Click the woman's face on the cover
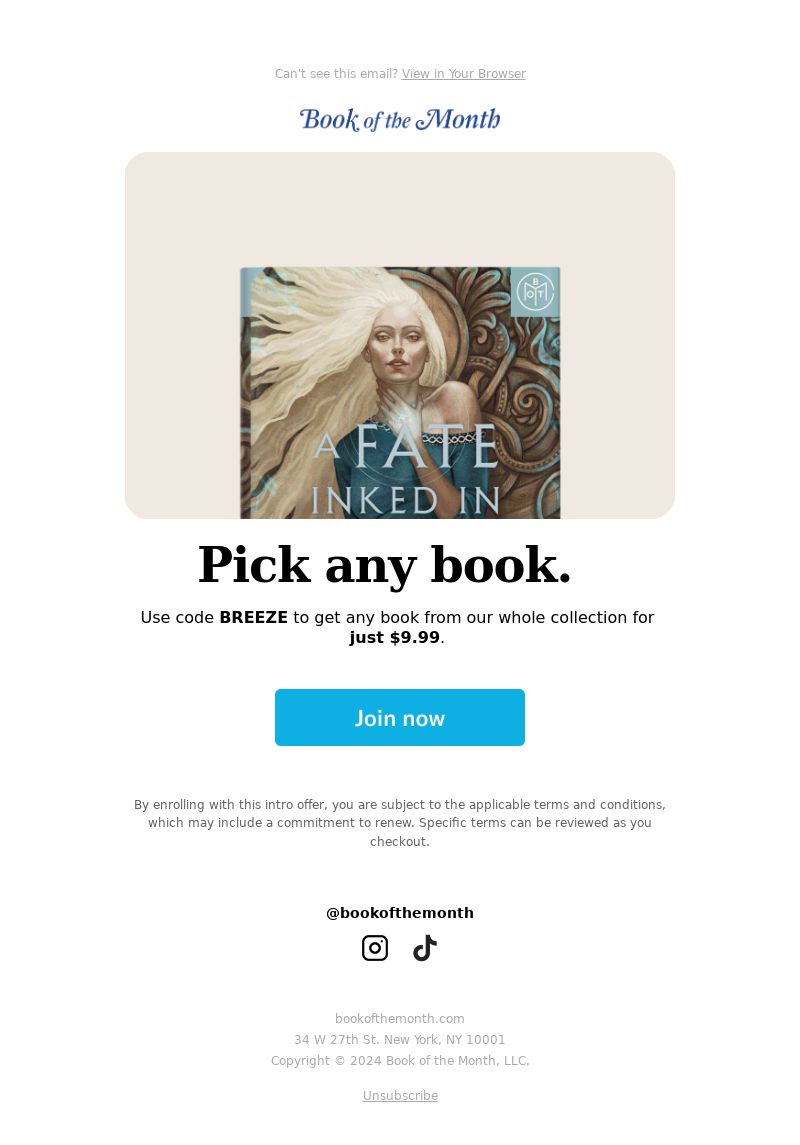The height and width of the screenshot is (1145, 800). (399, 344)
